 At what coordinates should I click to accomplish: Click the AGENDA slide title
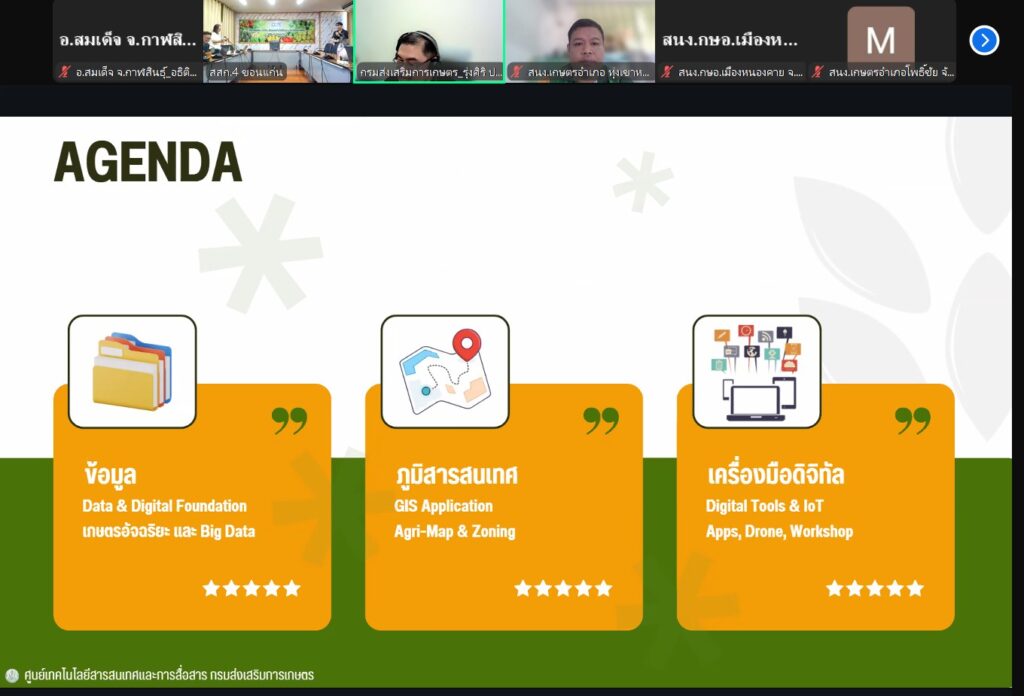coord(148,162)
